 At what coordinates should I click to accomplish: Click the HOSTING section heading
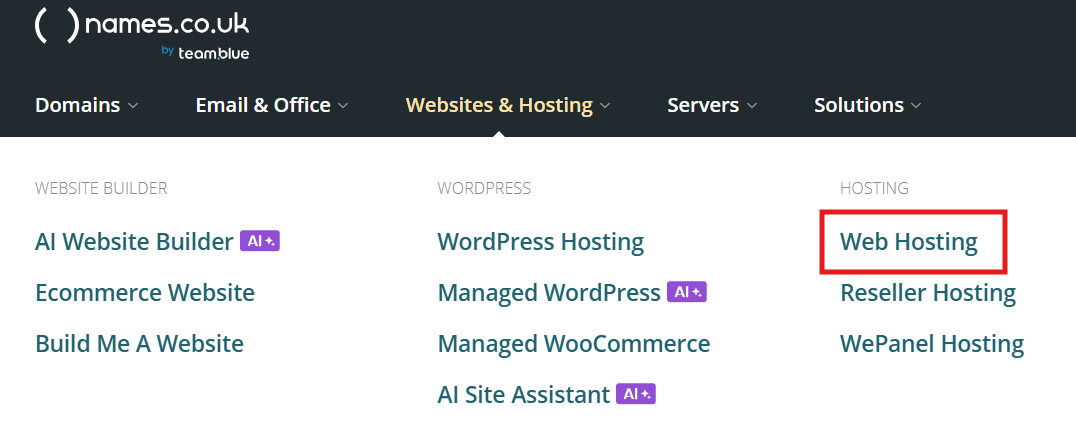point(874,188)
